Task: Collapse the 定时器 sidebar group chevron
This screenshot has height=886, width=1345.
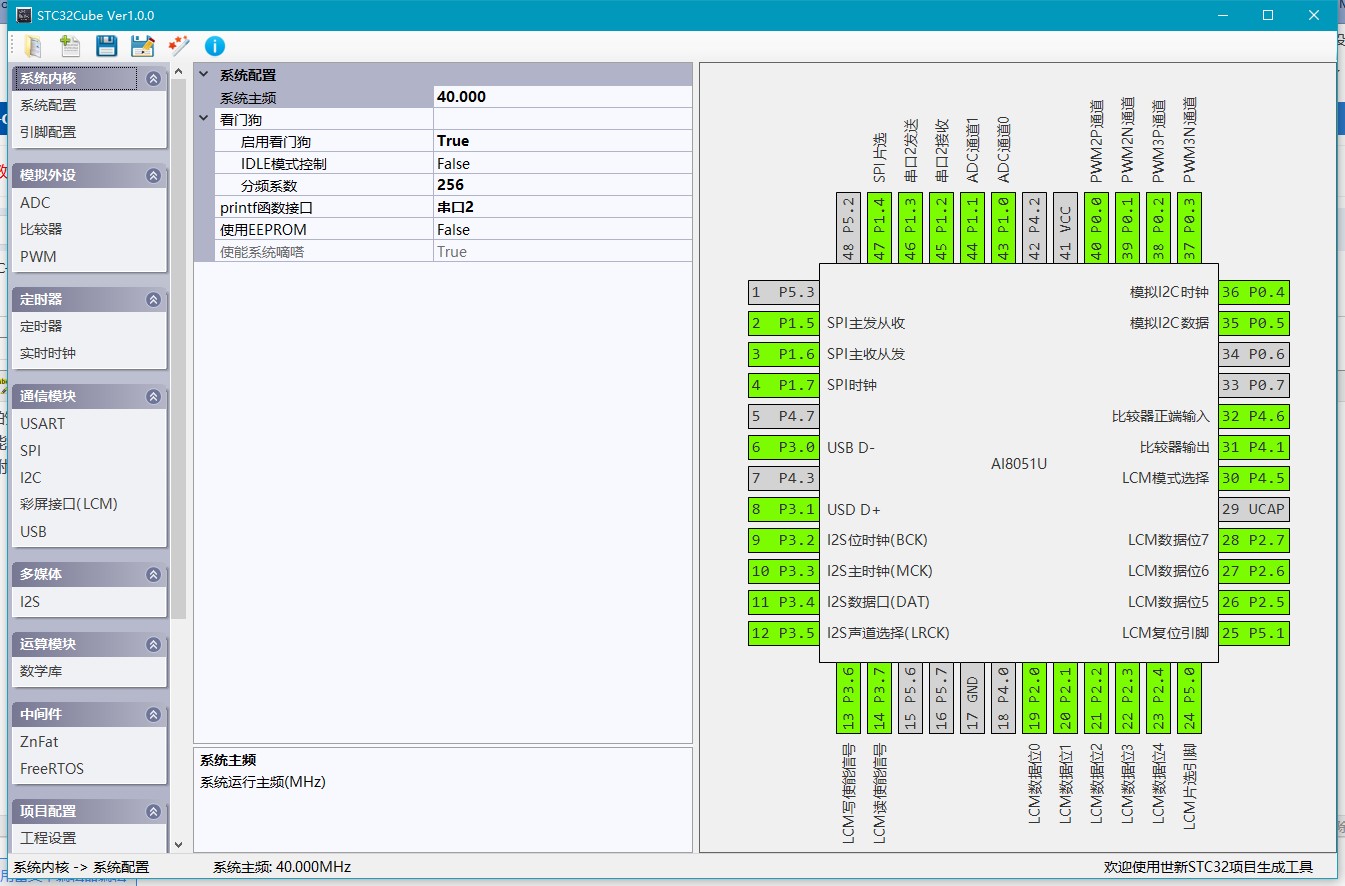Action: click(x=153, y=299)
